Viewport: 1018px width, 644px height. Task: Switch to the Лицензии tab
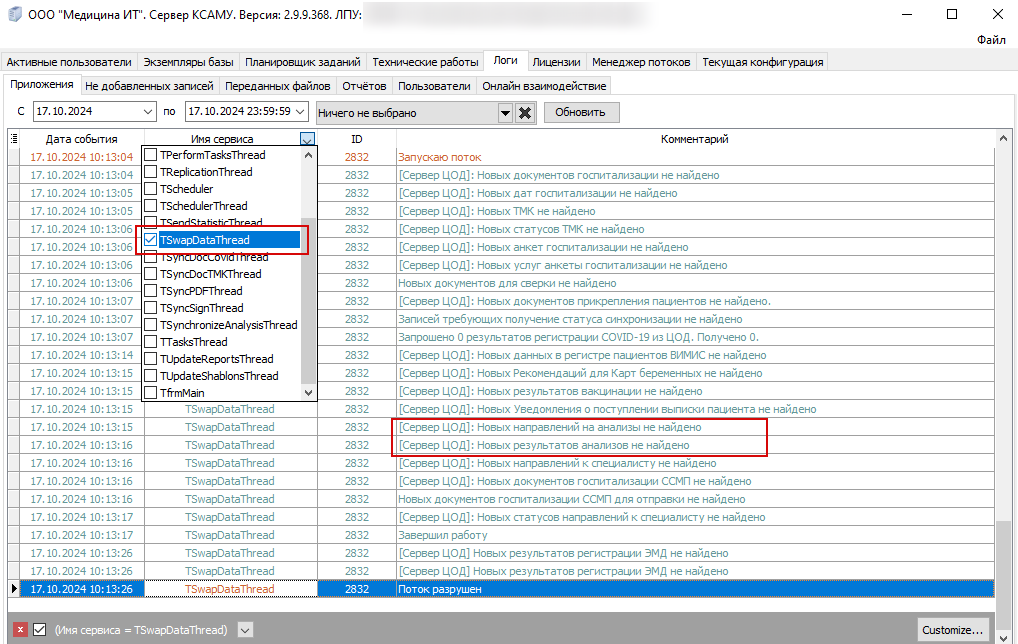(x=556, y=62)
